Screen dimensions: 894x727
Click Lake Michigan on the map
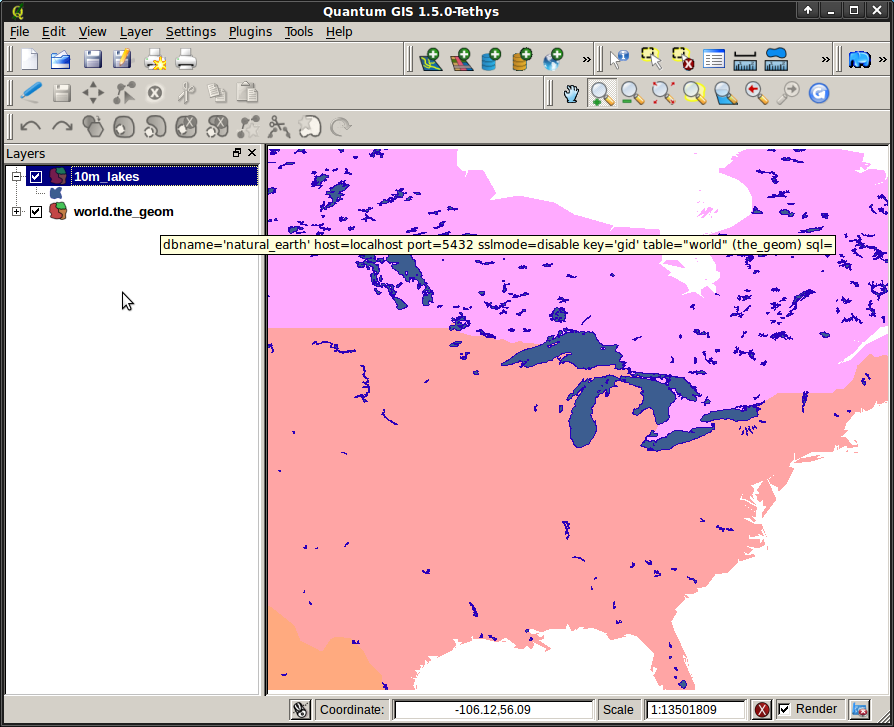pyautogui.click(x=583, y=420)
